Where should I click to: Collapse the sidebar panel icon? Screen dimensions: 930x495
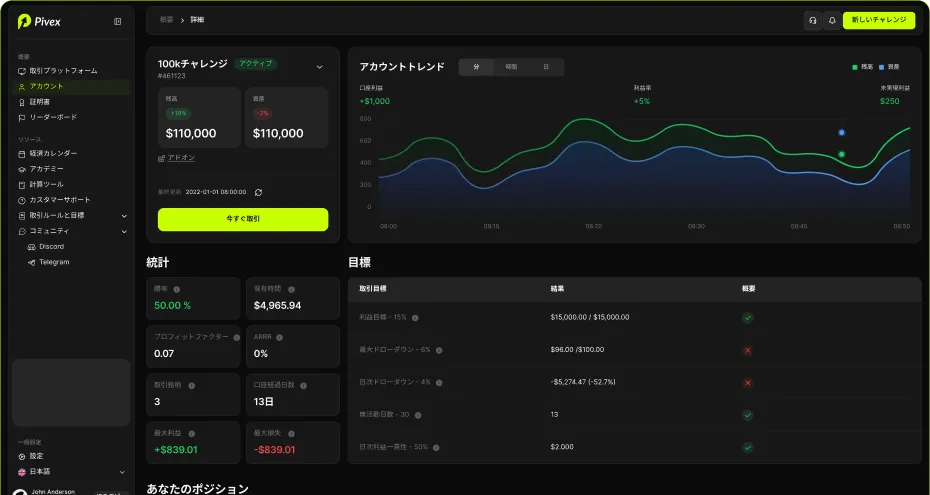[x=117, y=22]
